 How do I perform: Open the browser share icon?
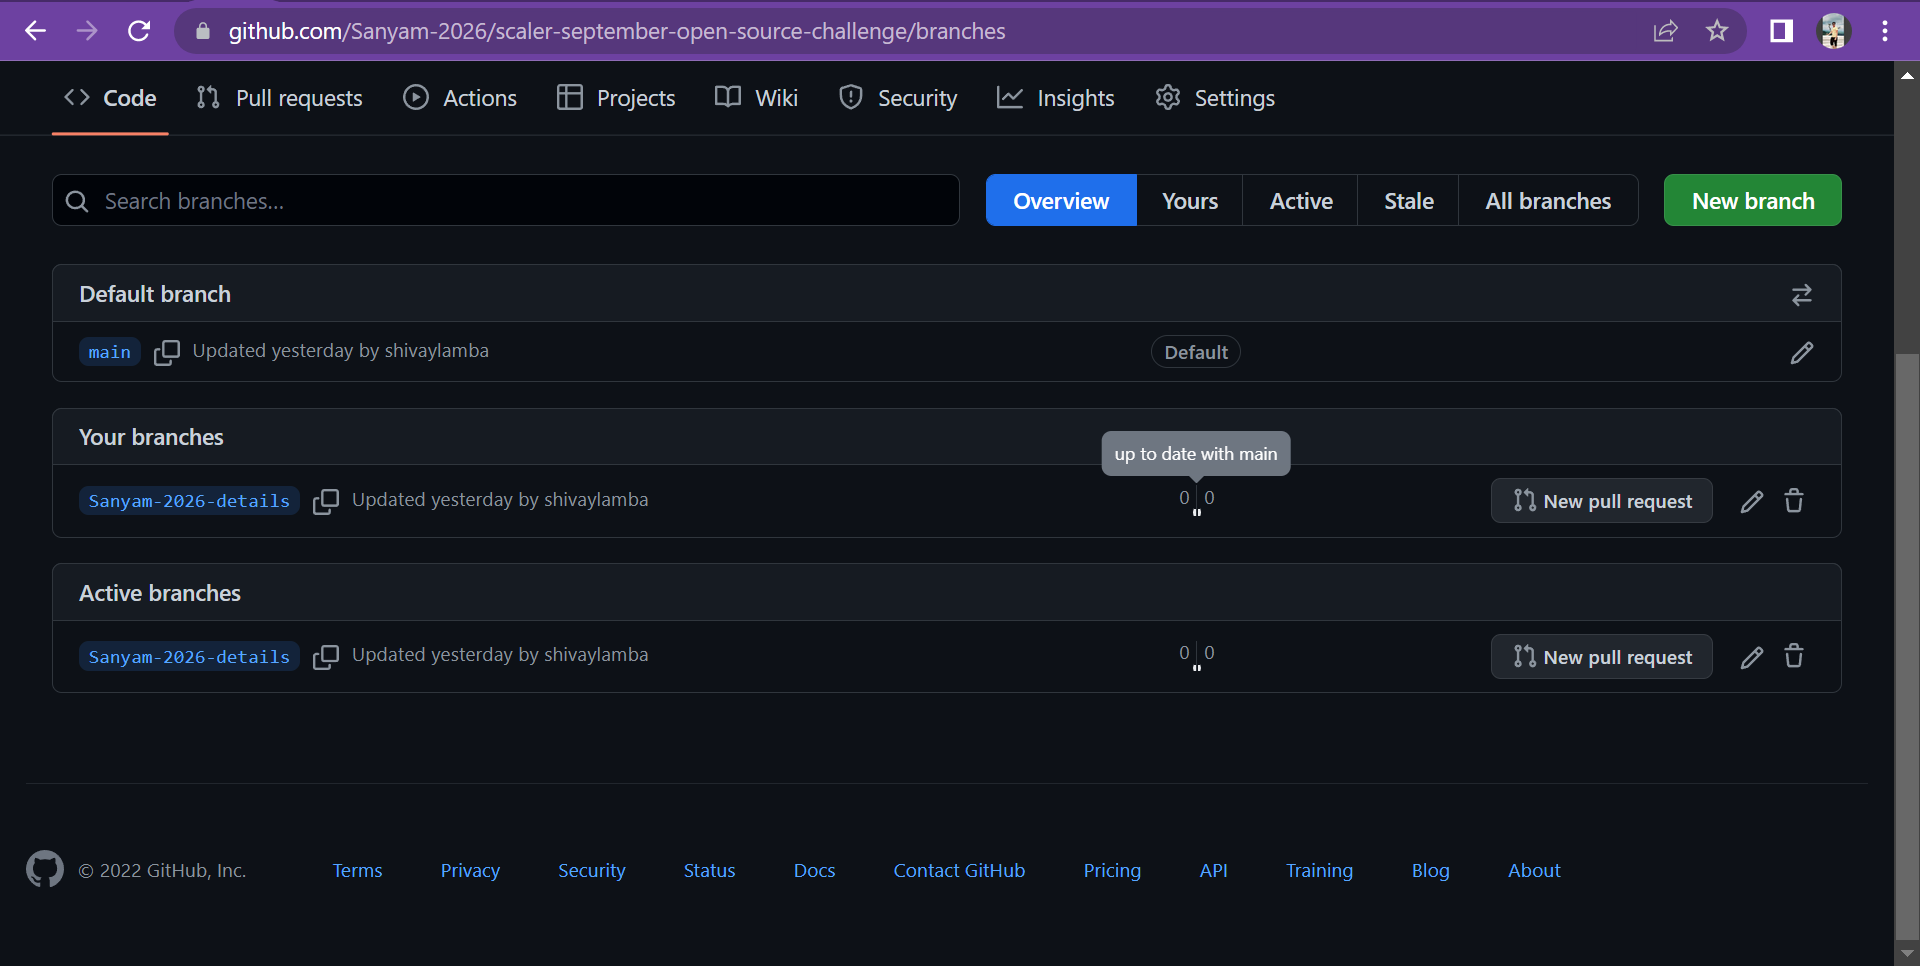[x=1666, y=31]
